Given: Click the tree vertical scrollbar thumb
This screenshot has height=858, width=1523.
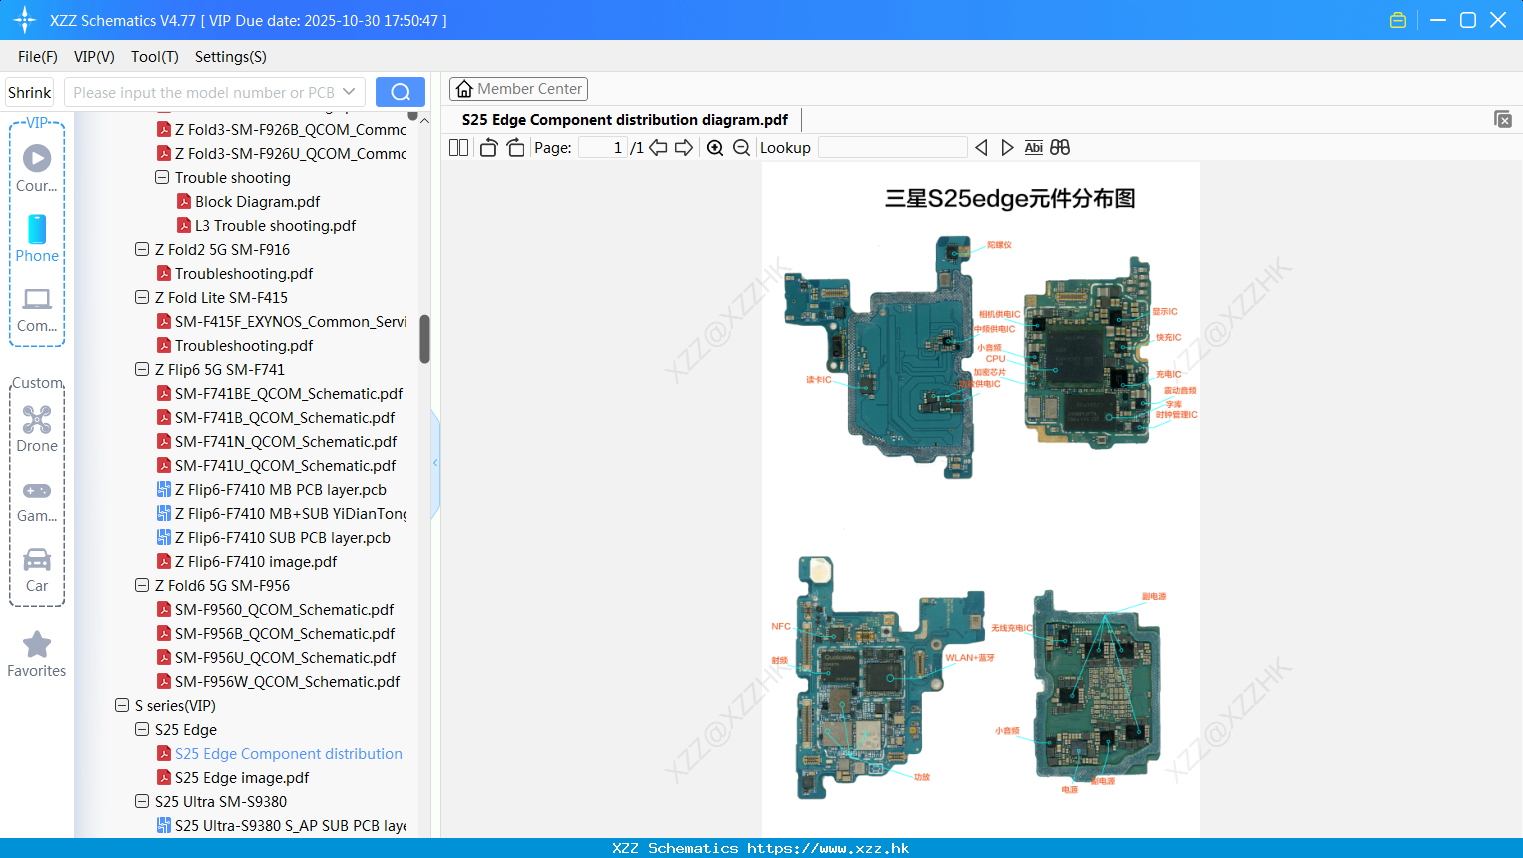Looking at the screenshot, I should click(x=424, y=339).
